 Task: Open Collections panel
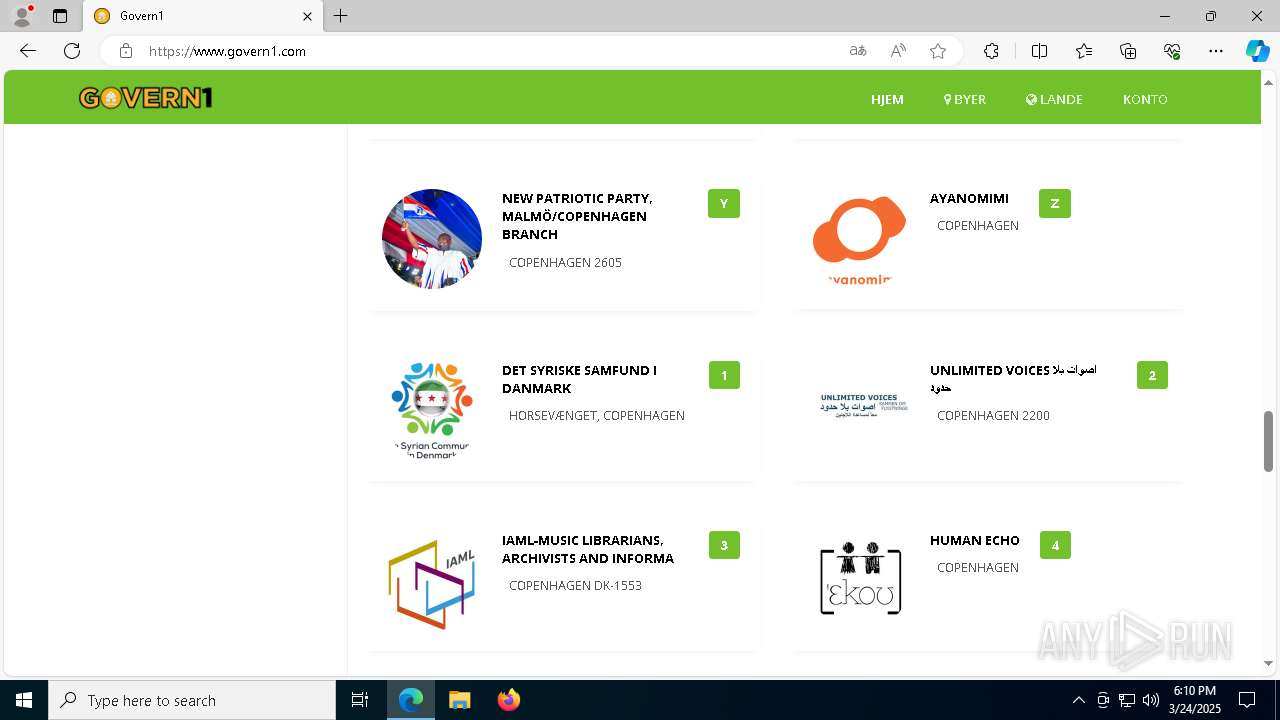(x=1128, y=51)
